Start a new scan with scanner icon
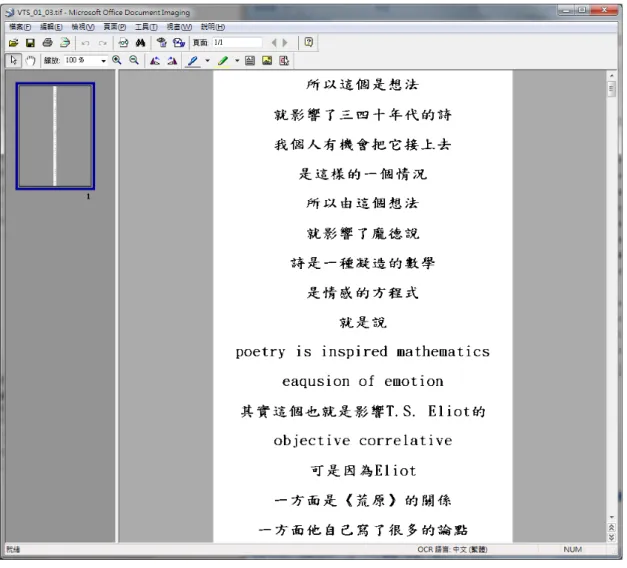 (x=65, y=43)
